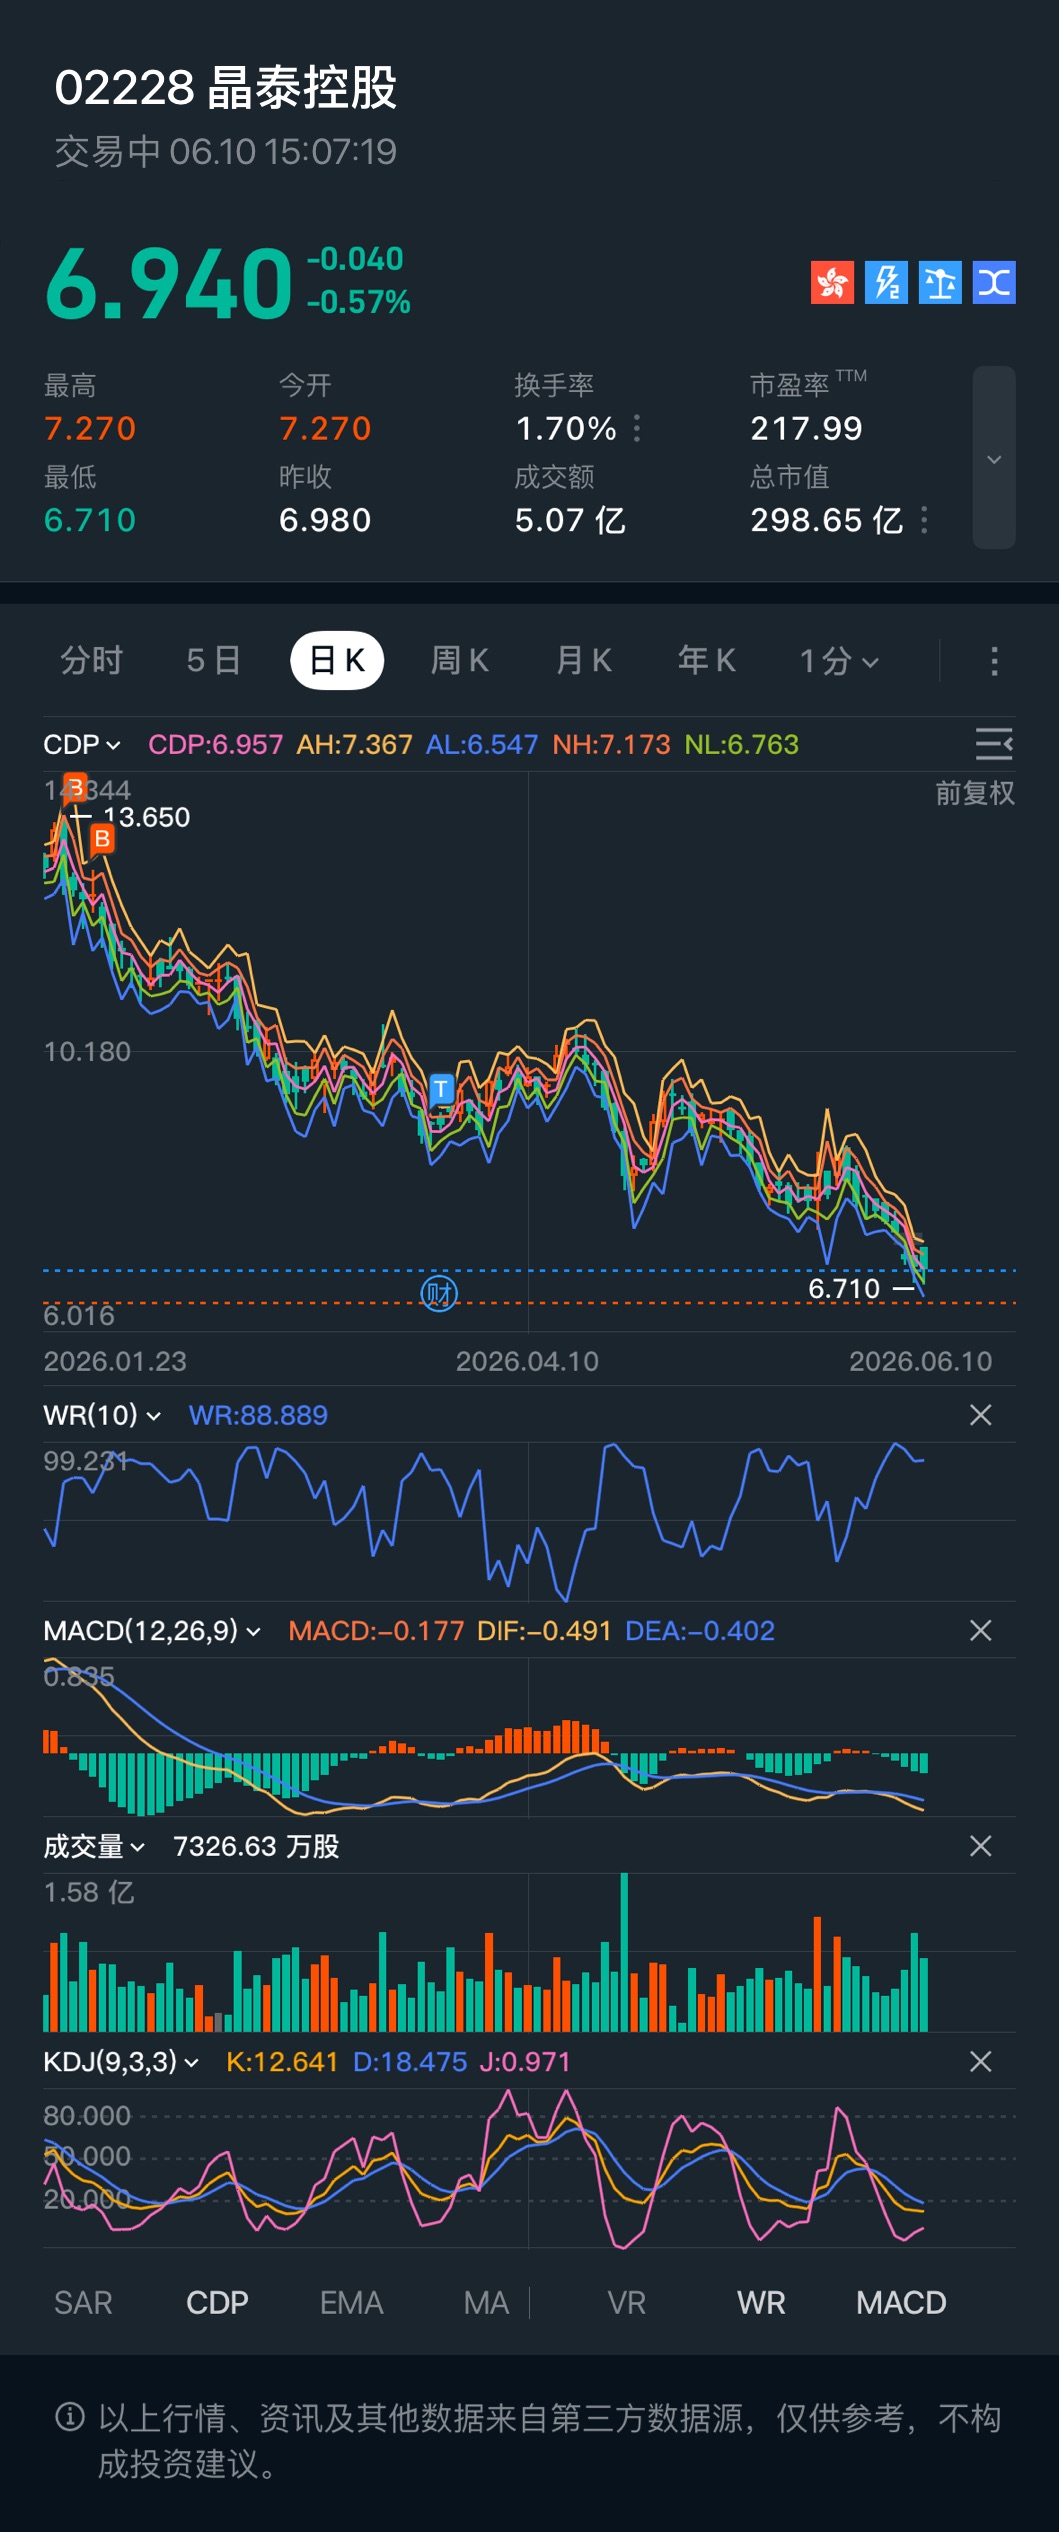
Task: Switch to the 年K chart tab
Action: click(707, 661)
